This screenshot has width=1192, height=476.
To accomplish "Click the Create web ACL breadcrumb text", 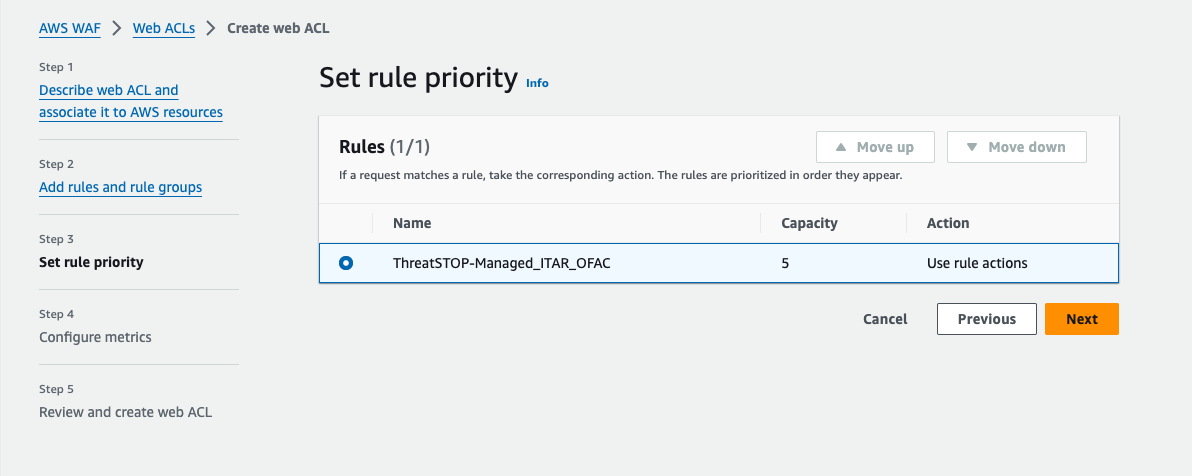I will coord(278,28).
